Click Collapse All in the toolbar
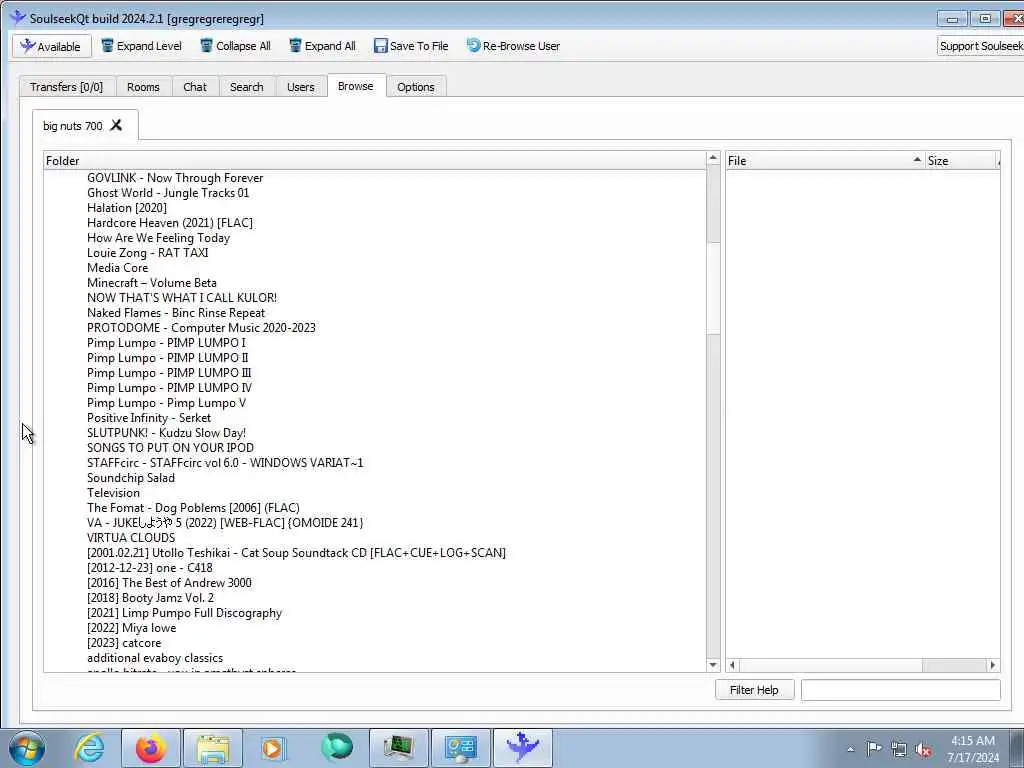1024x768 pixels. (x=235, y=46)
